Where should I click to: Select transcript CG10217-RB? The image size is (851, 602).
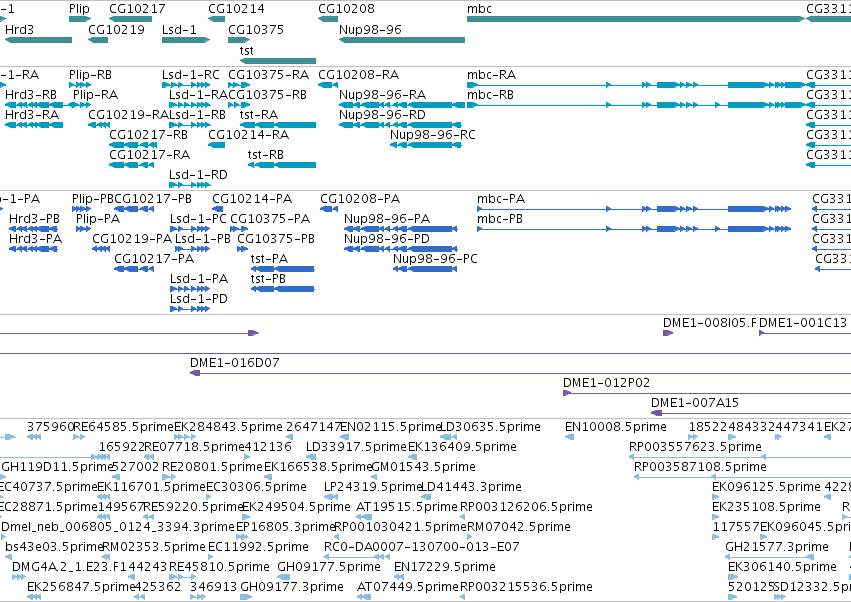[148, 135]
